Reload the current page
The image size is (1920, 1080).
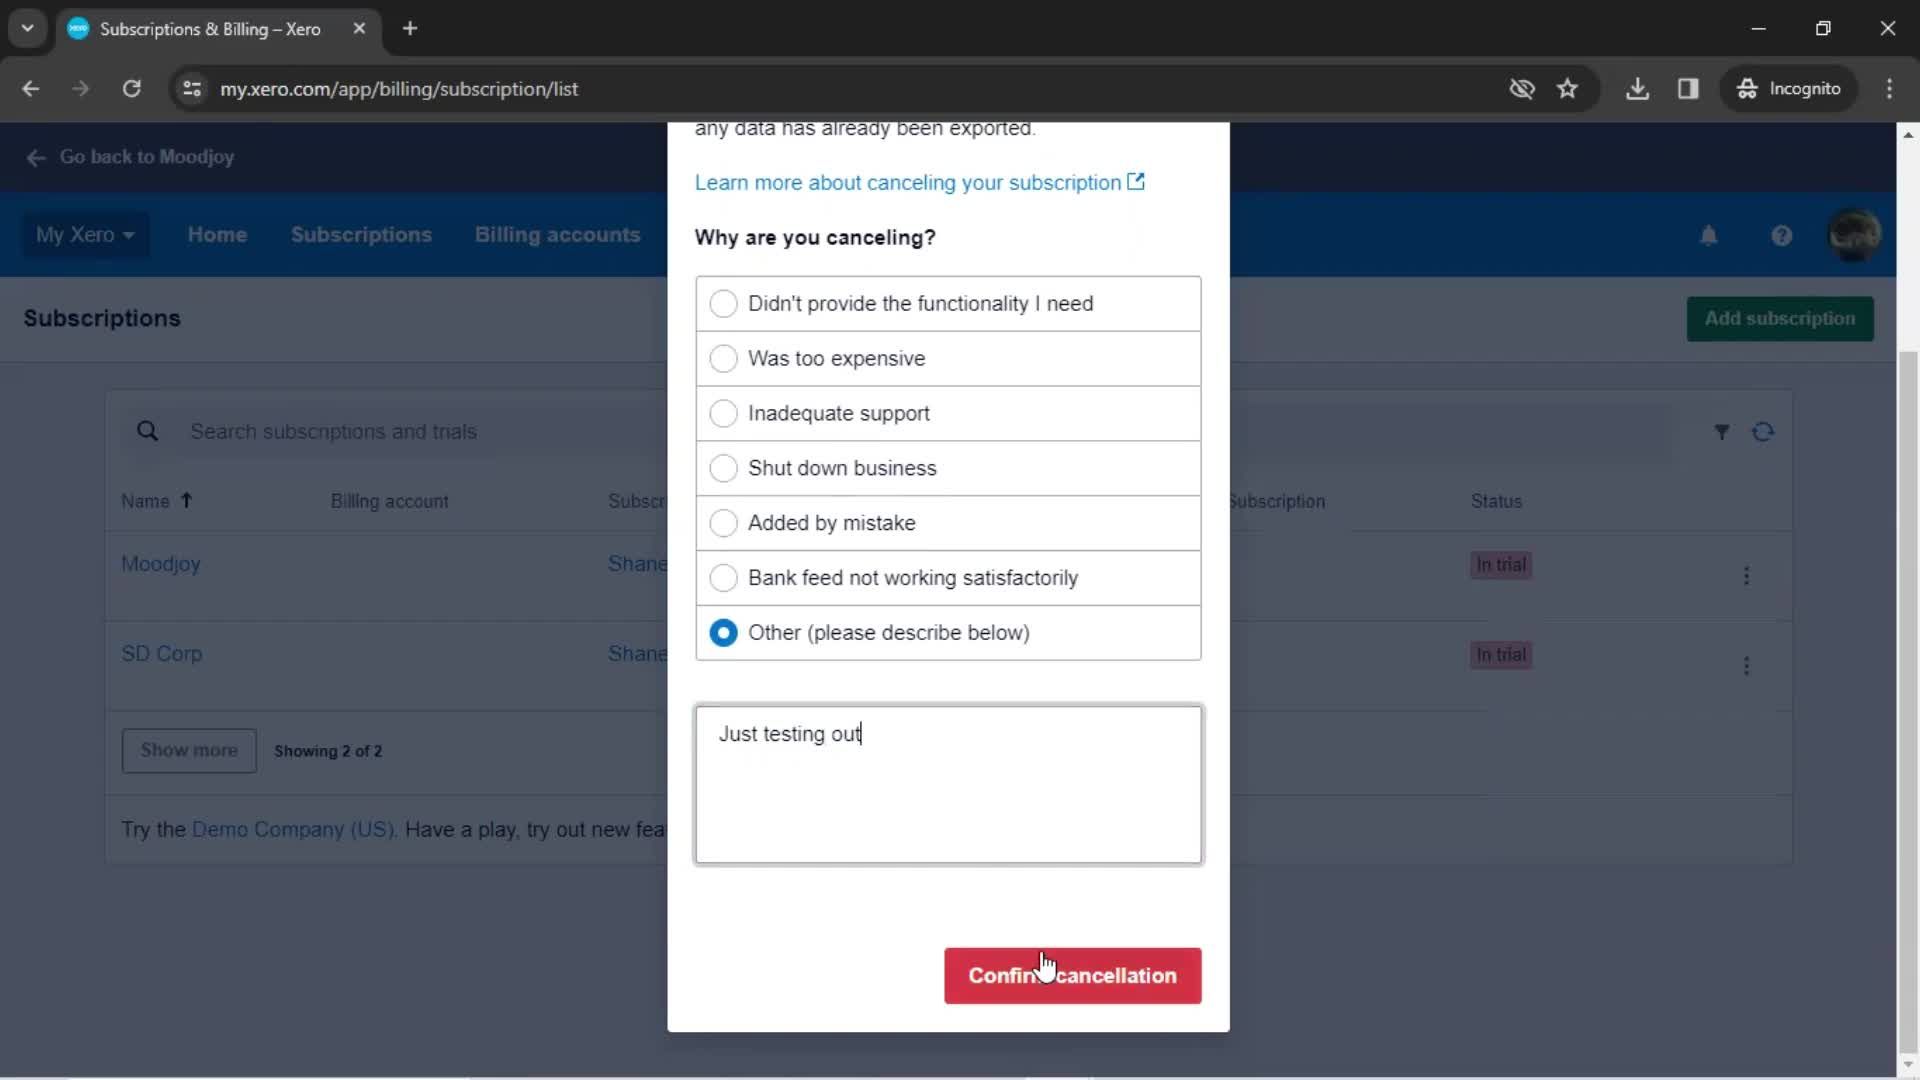pyautogui.click(x=131, y=89)
